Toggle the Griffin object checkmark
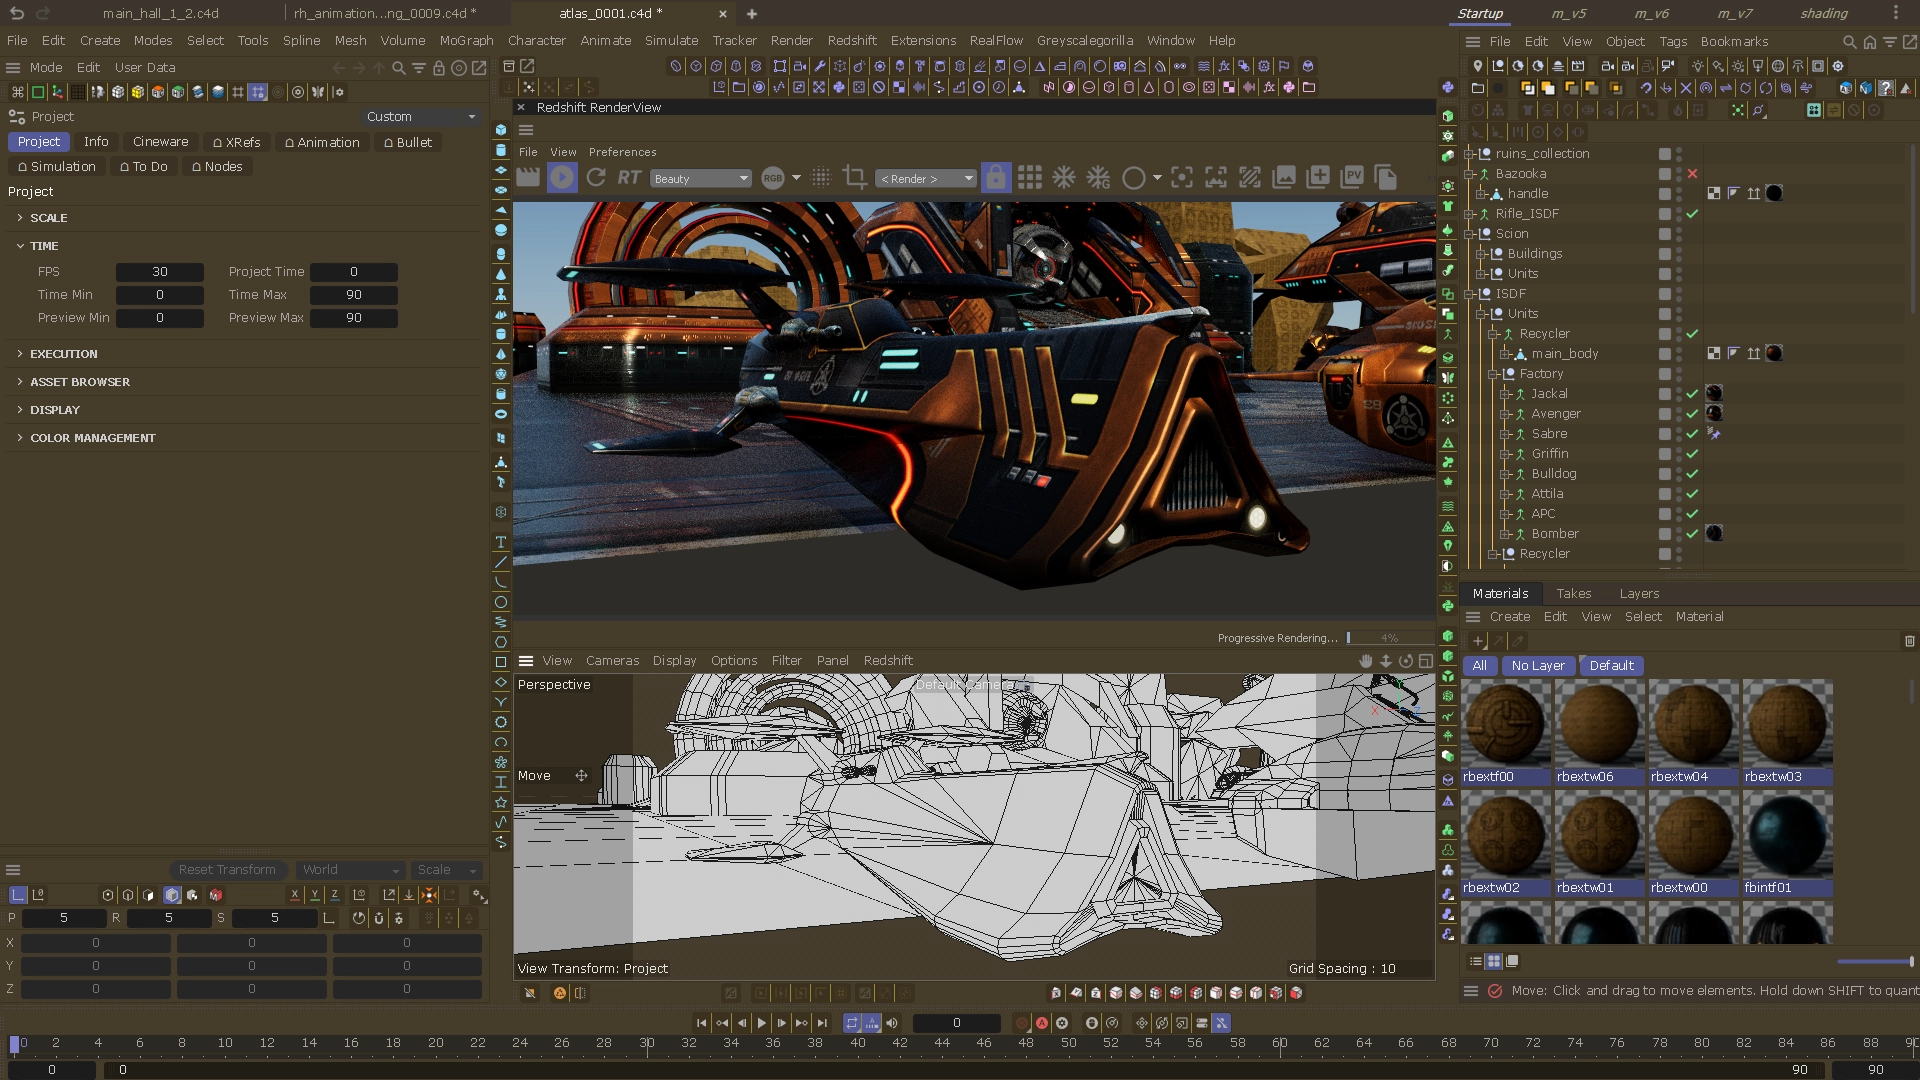 tap(1692, 454)
